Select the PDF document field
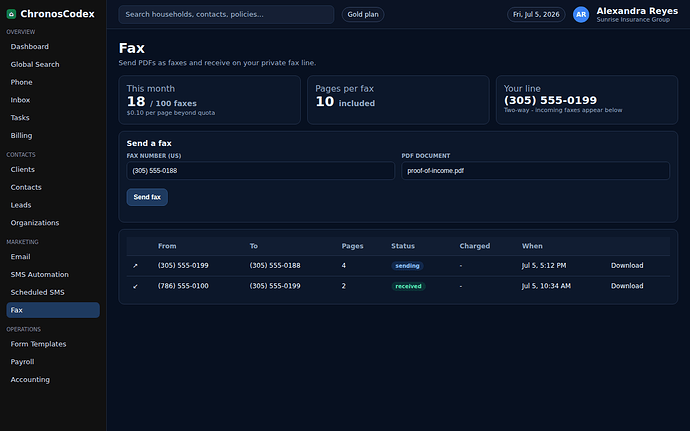Image resolution: width=690 pixels, height=431 pixels. (x=536, y=171)
